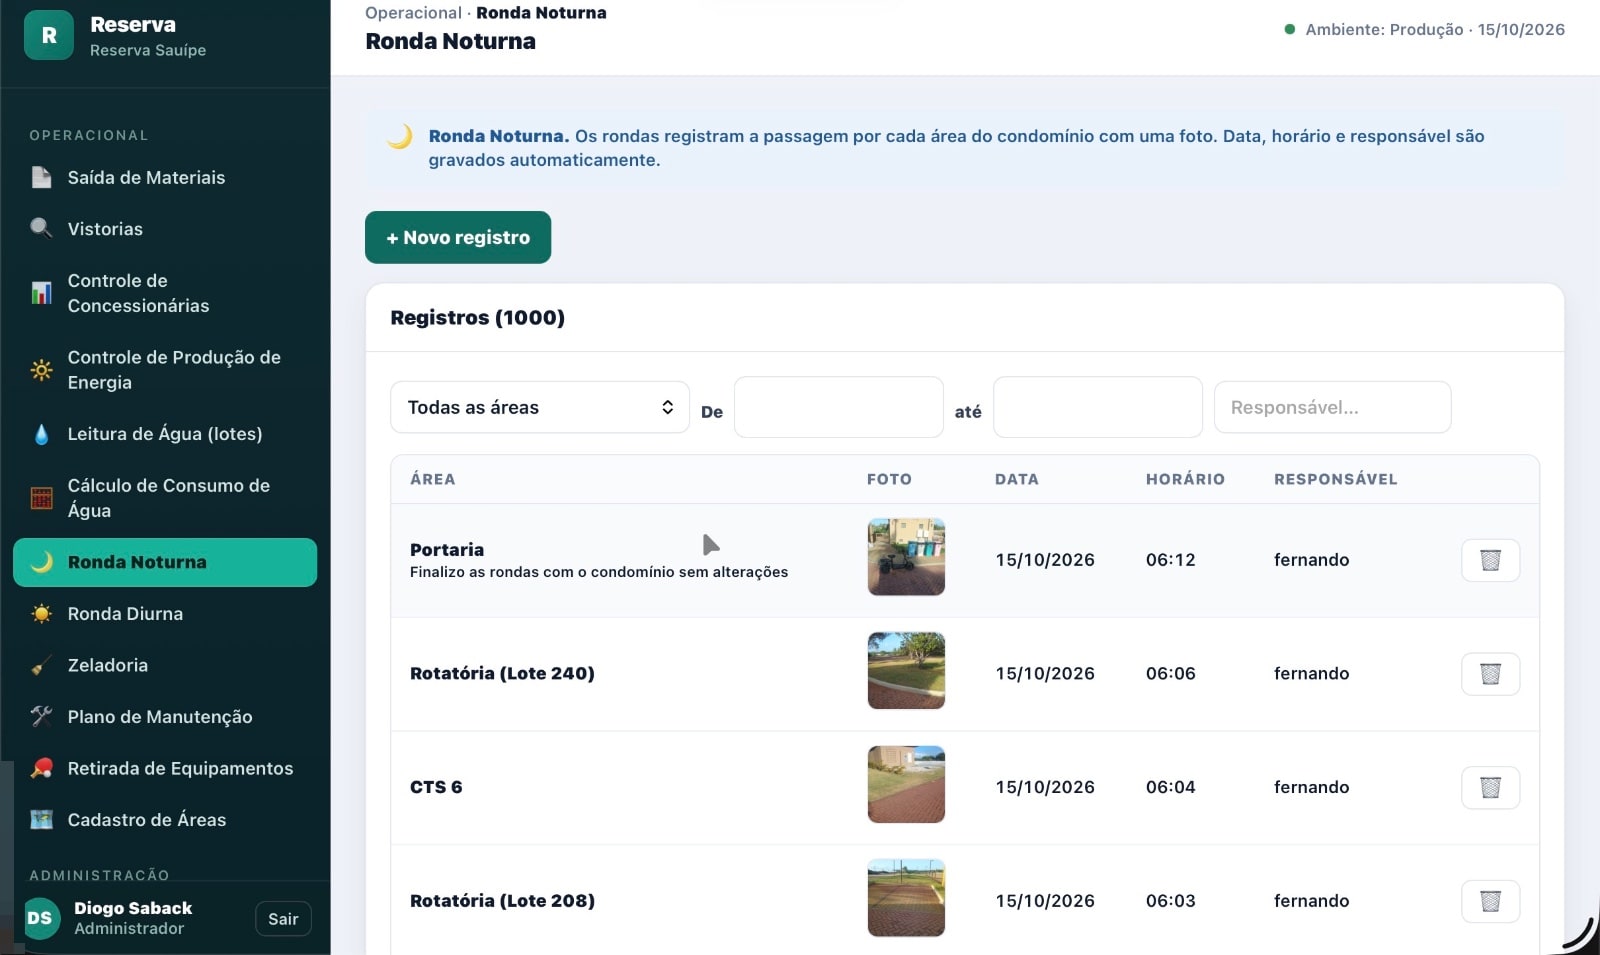Open the Saída de Materiais menu item
1600x955 pixels.
coord(165,177)
